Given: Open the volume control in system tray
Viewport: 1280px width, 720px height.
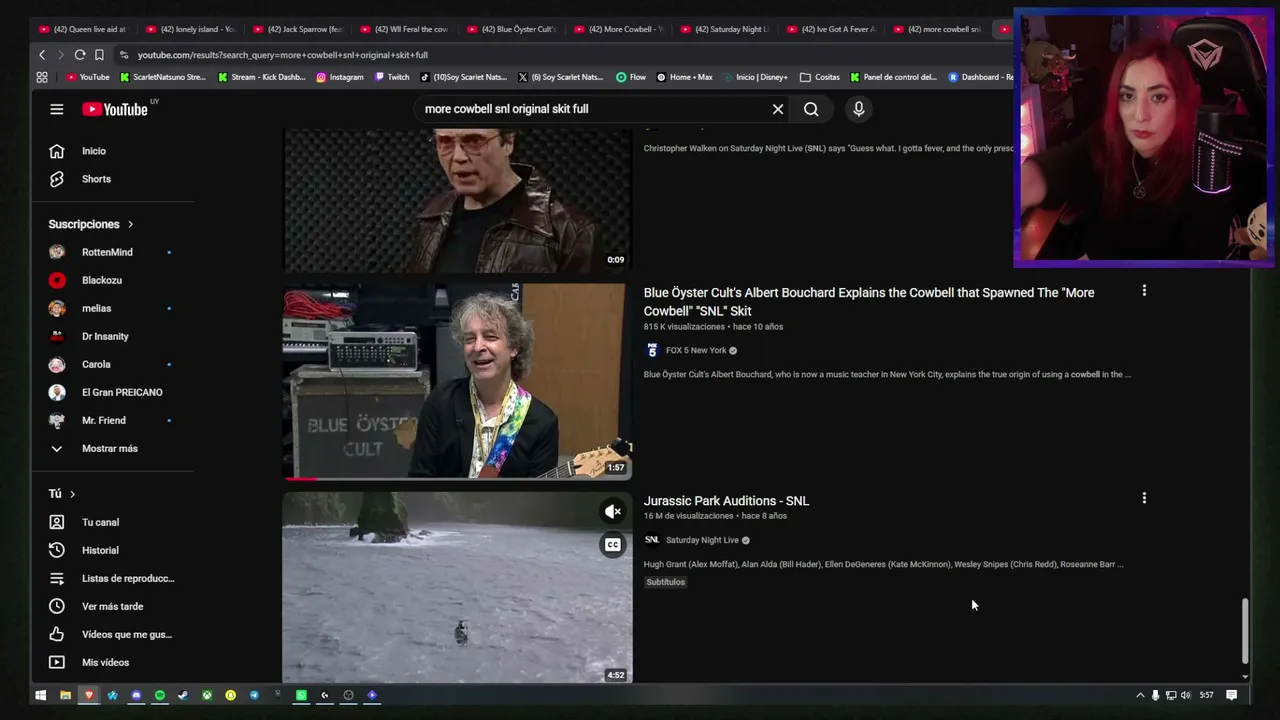Looking at the screenshot, I should click(x=1186, y=695).
